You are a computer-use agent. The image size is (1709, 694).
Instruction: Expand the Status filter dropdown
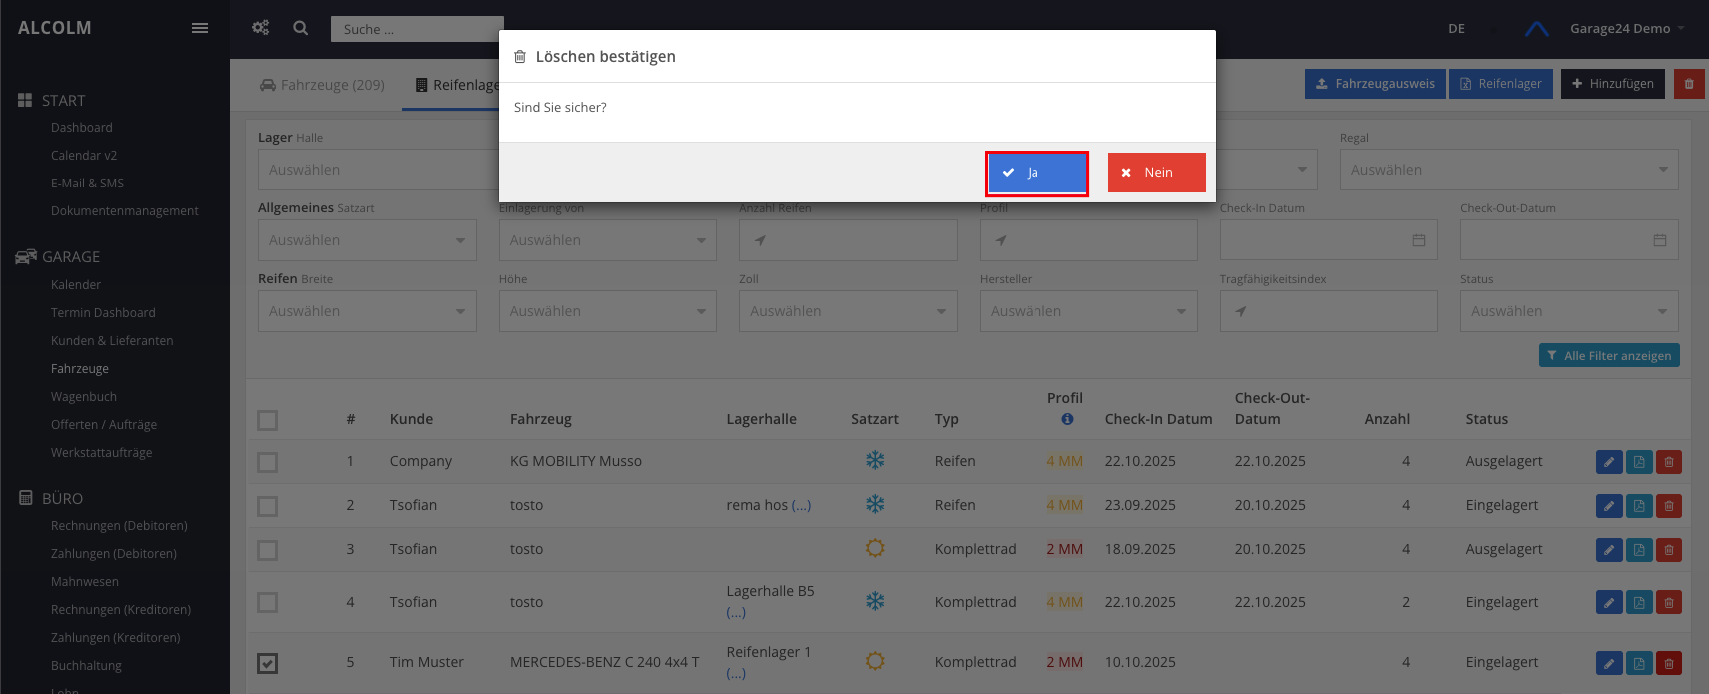[1568, 312]
